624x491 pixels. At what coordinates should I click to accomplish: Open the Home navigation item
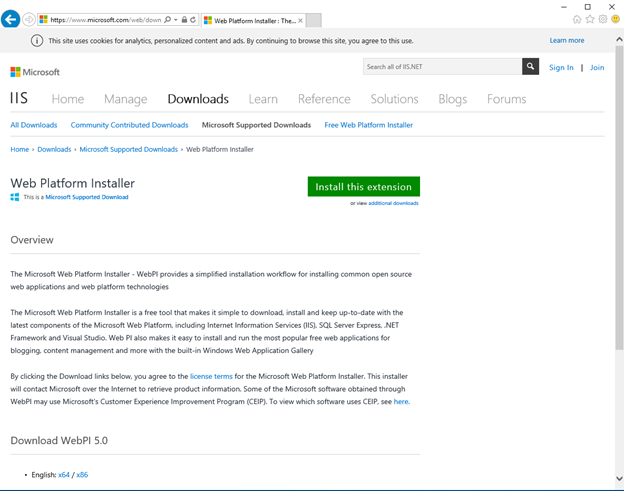68,99
